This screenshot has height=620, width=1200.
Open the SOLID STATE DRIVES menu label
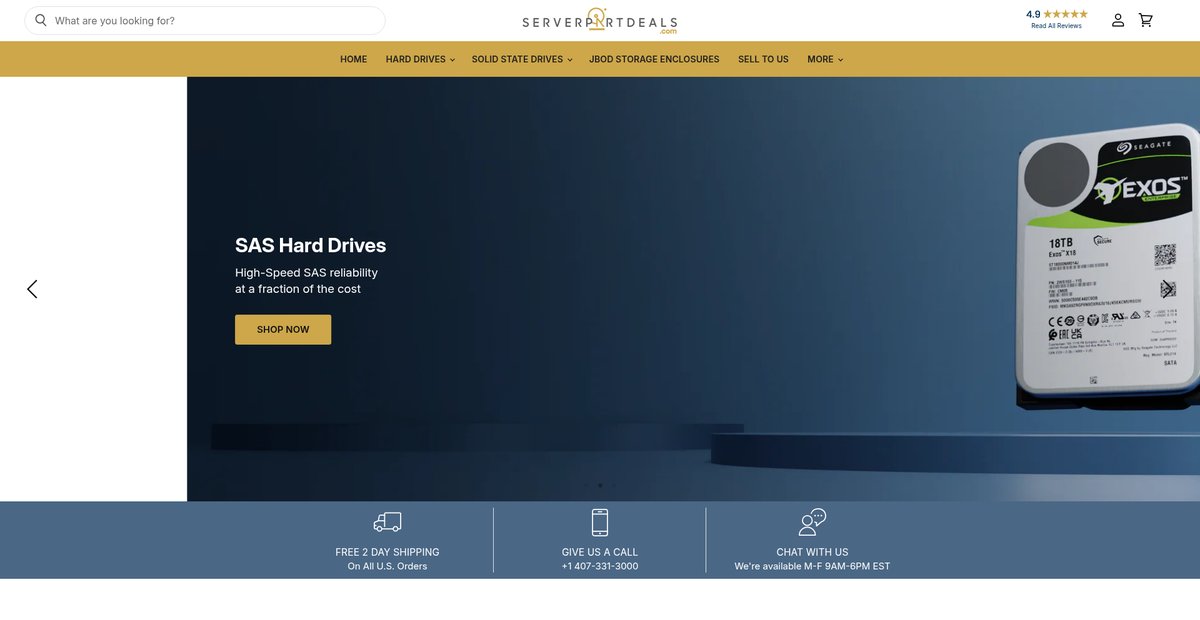517,59
